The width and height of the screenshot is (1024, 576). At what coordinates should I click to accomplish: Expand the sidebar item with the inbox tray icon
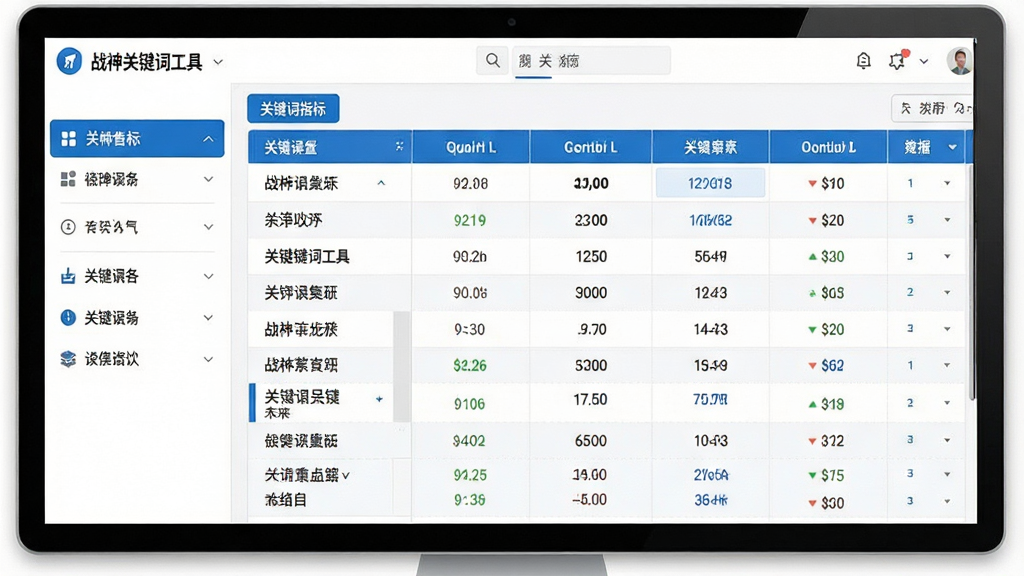(x=208, y=276)
